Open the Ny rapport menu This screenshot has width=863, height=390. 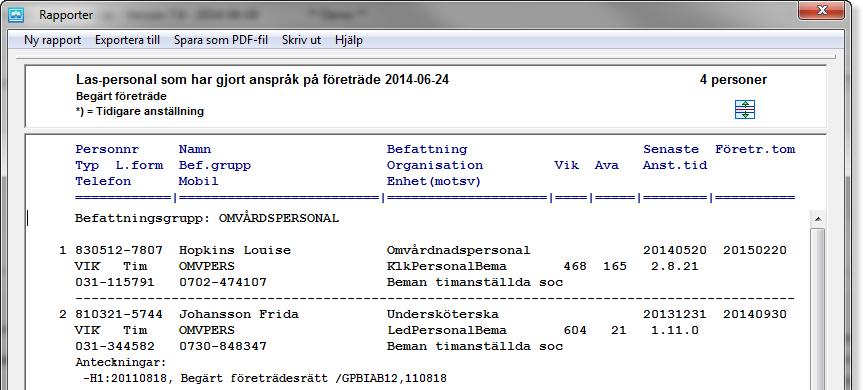pos(52,40)
